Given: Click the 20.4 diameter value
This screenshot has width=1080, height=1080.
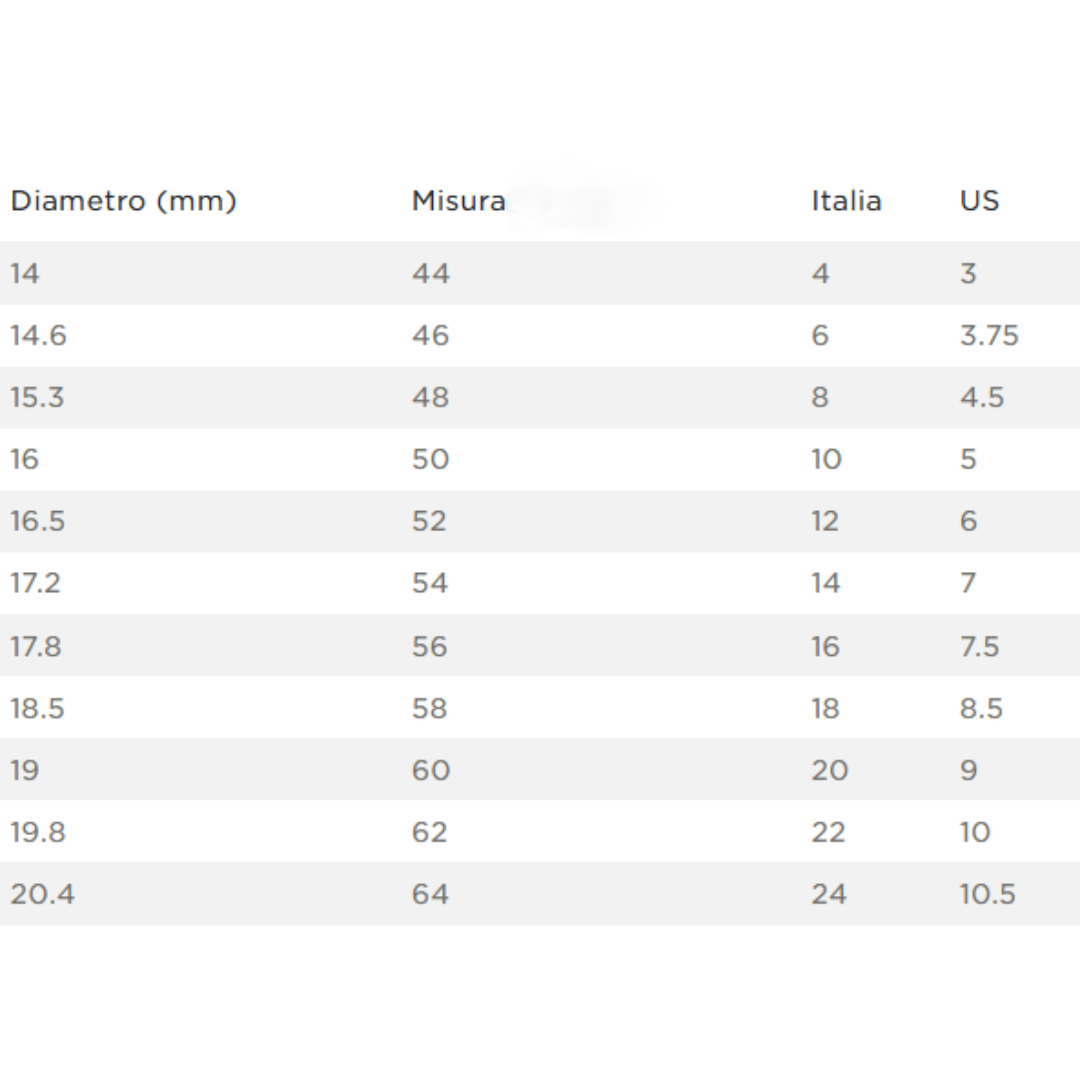Looking at the screenshot, I should click(42, 894).
